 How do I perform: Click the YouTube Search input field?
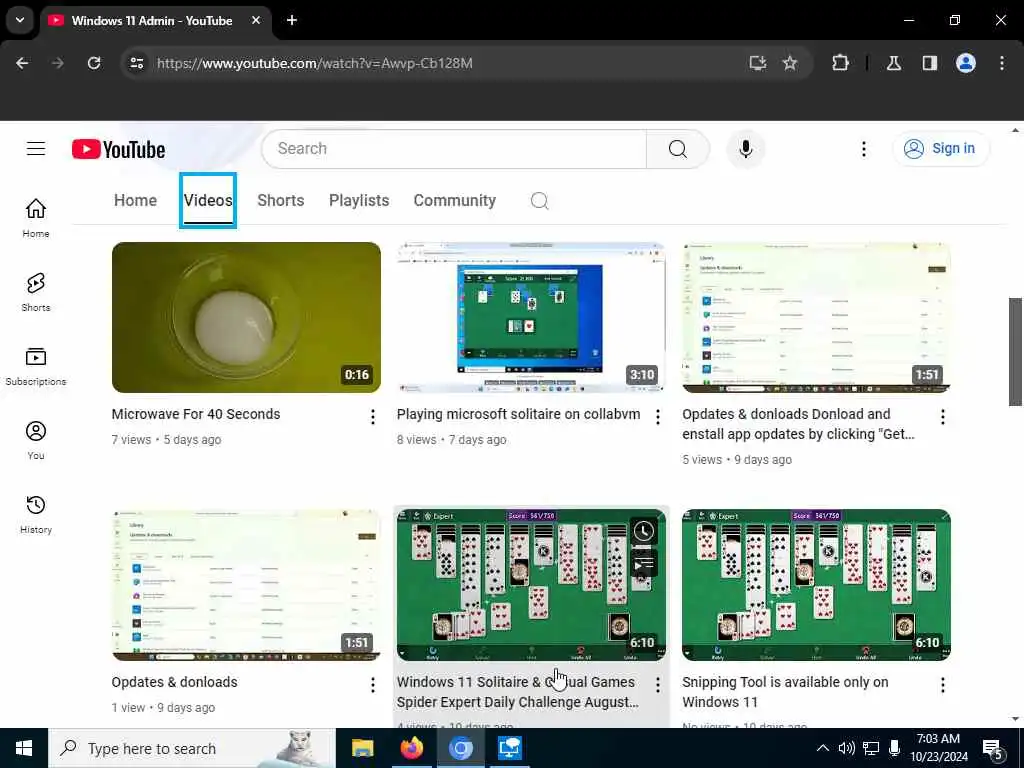[x=453, y=149]
